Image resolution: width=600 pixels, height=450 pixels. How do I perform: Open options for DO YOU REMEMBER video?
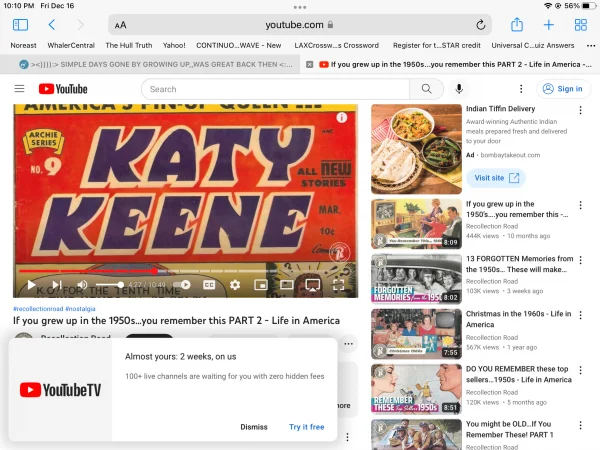coord(580,370)
